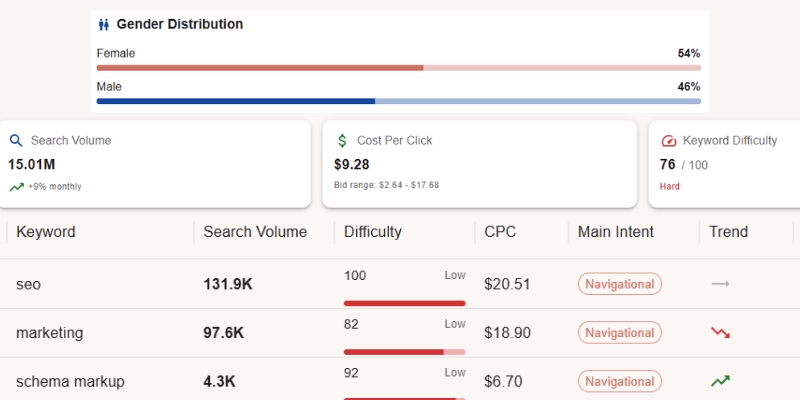The height and width of the screenshot is (400, 800).
Task: Sort by the Keyword column header
Action: coord(46,232)
